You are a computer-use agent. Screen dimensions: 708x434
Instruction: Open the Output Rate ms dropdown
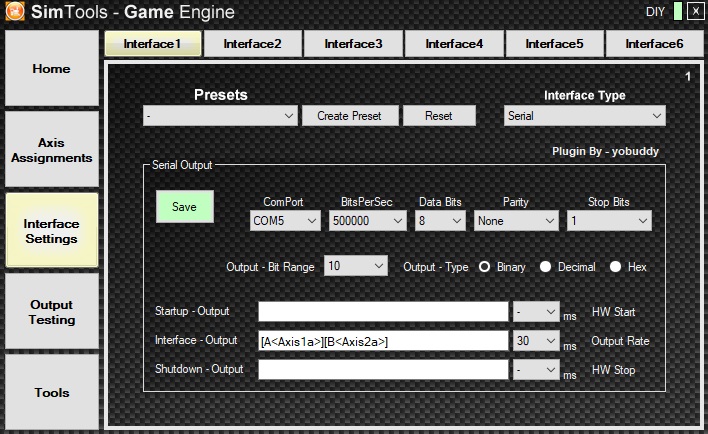535,341
